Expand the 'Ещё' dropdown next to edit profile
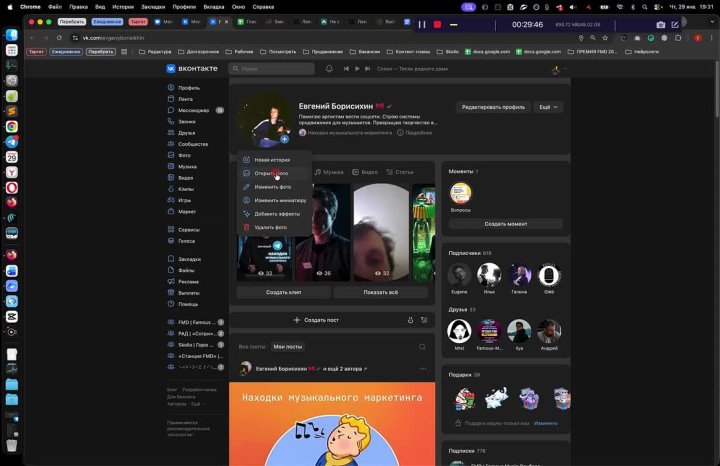Viewport: 720px width, 466px height. click(548, 107)
